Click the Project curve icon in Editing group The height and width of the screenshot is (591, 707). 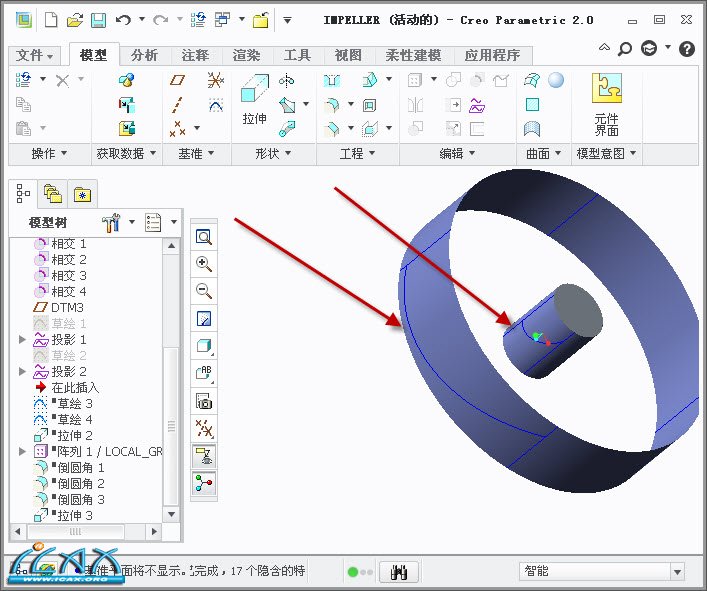click(477, 105)
